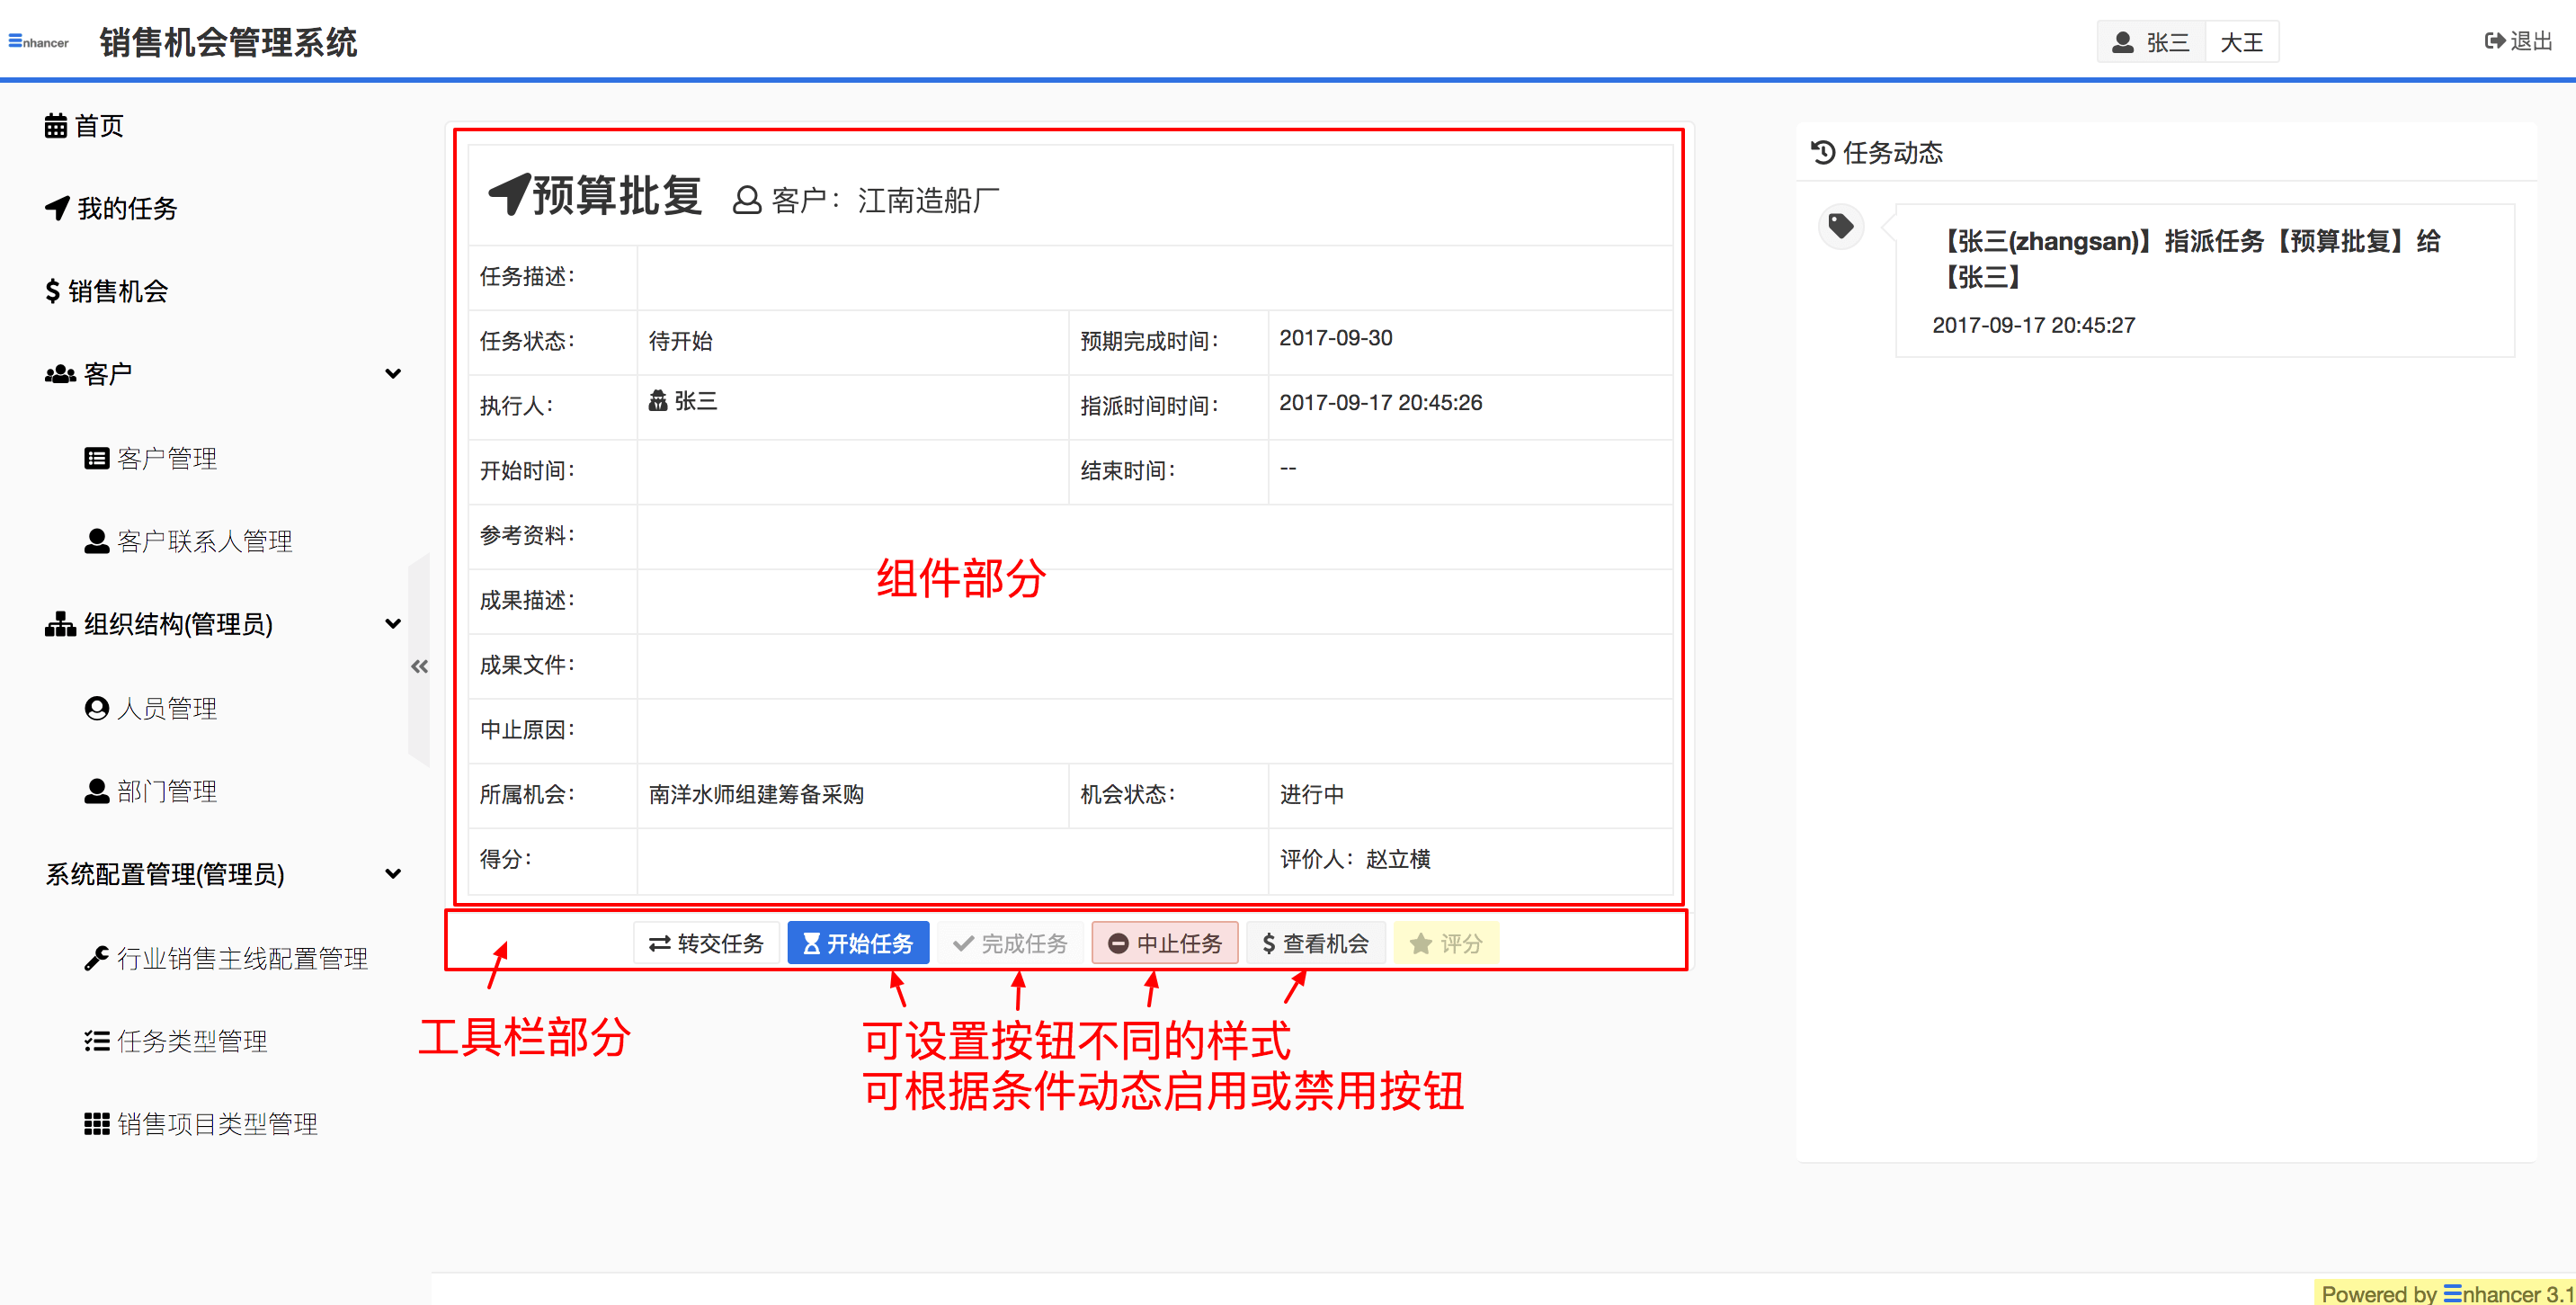Click the 查看机会 toolbar button

[x=1315, y=943]
